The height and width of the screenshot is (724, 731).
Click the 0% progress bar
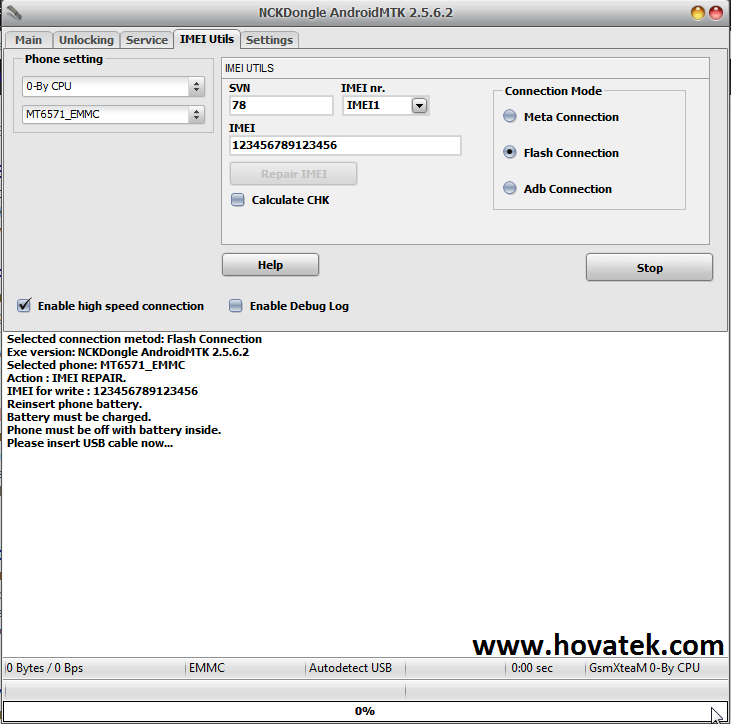pos(365,711)
